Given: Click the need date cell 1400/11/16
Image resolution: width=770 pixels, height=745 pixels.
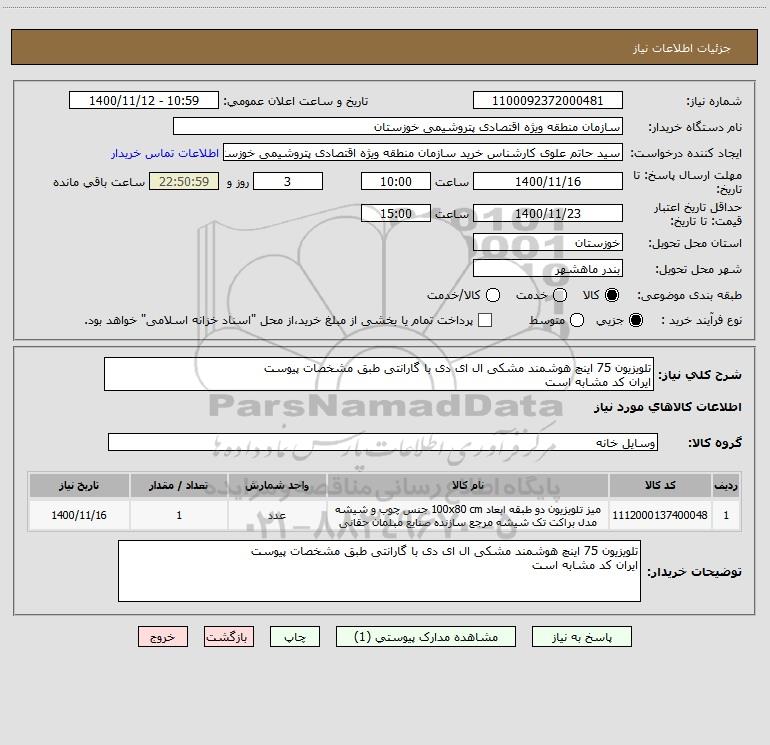Looking at the screenshot, I should (x=79, y=515).
